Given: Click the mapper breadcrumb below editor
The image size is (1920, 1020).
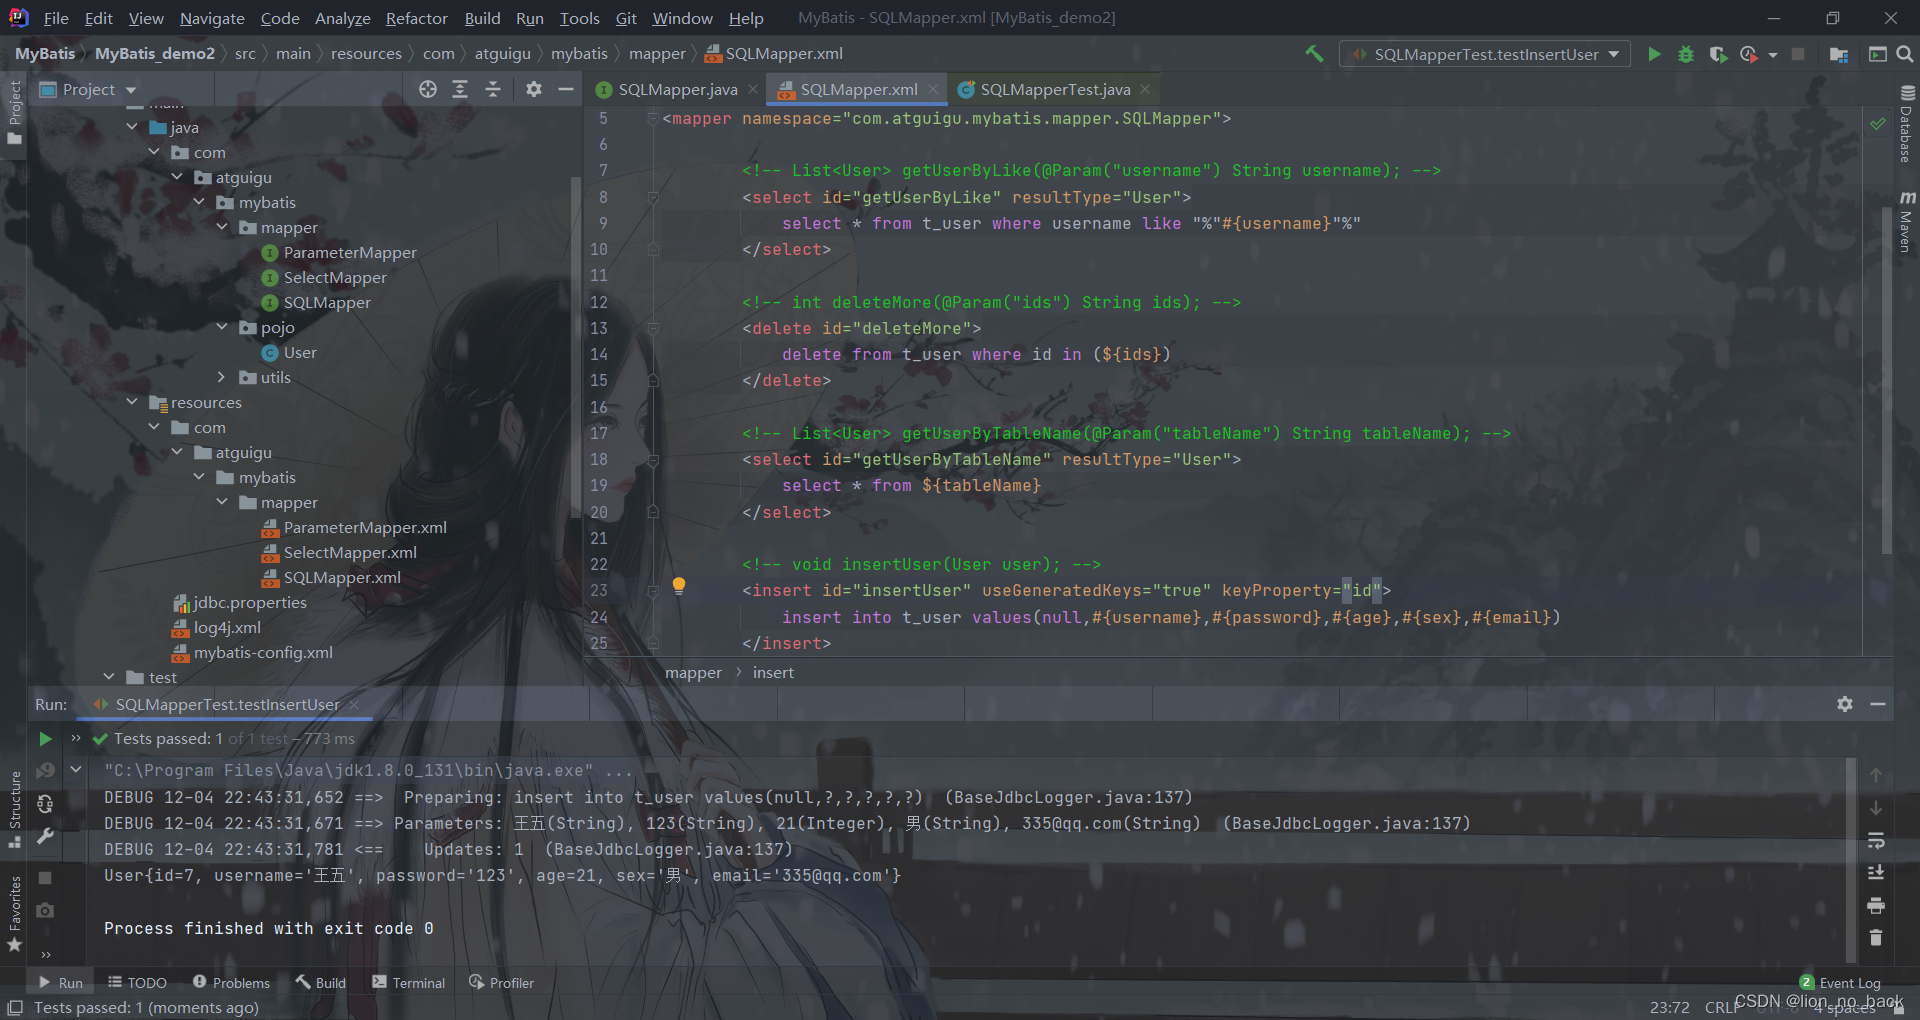Looking at the screenshot, I should (x=693, y=673).
